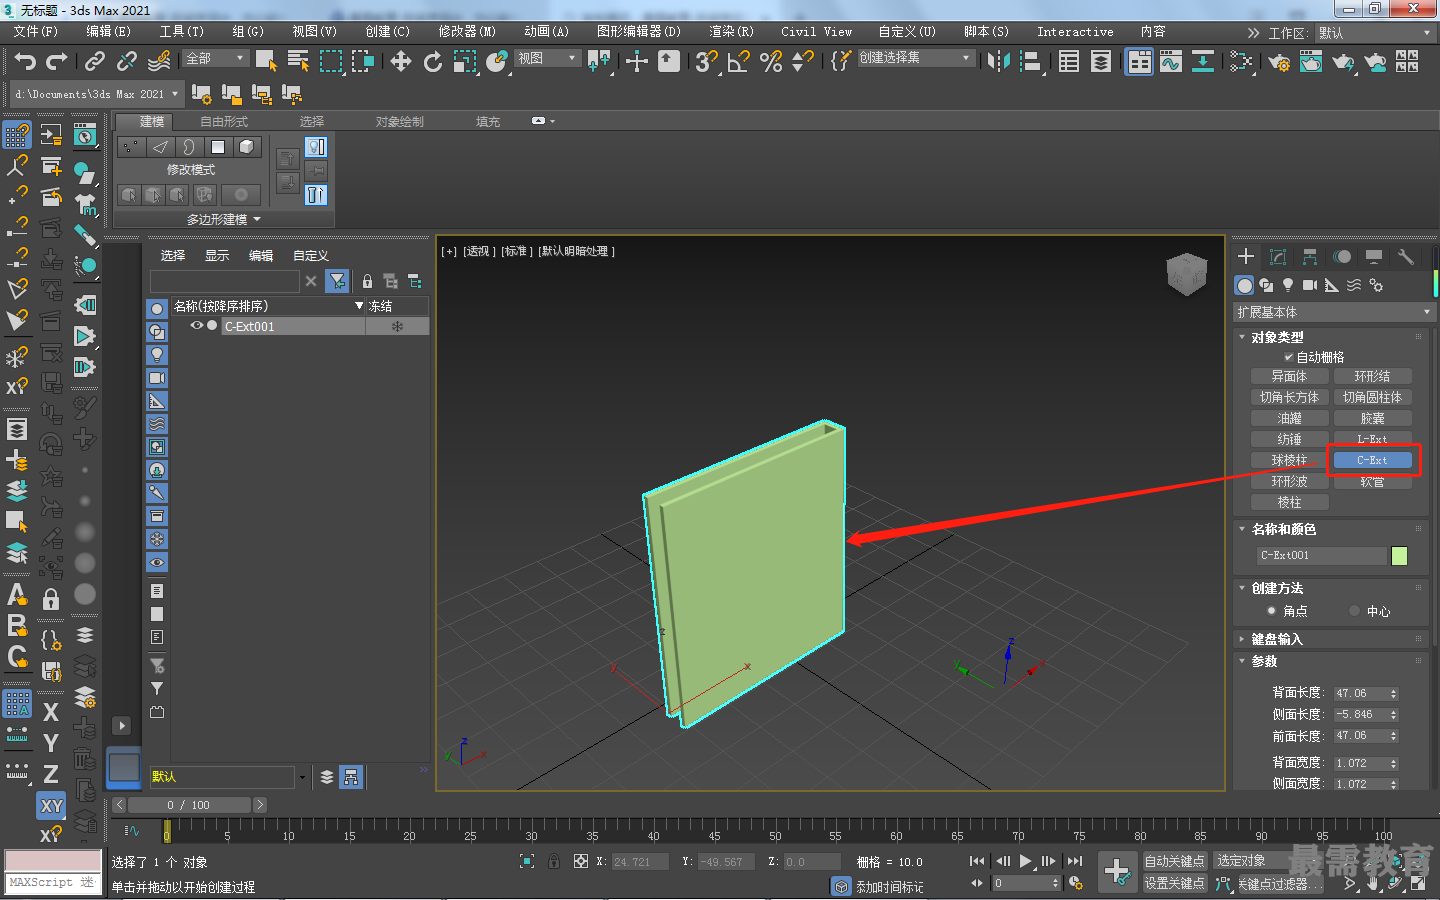Select the Move transform tool

click(401, 62)
